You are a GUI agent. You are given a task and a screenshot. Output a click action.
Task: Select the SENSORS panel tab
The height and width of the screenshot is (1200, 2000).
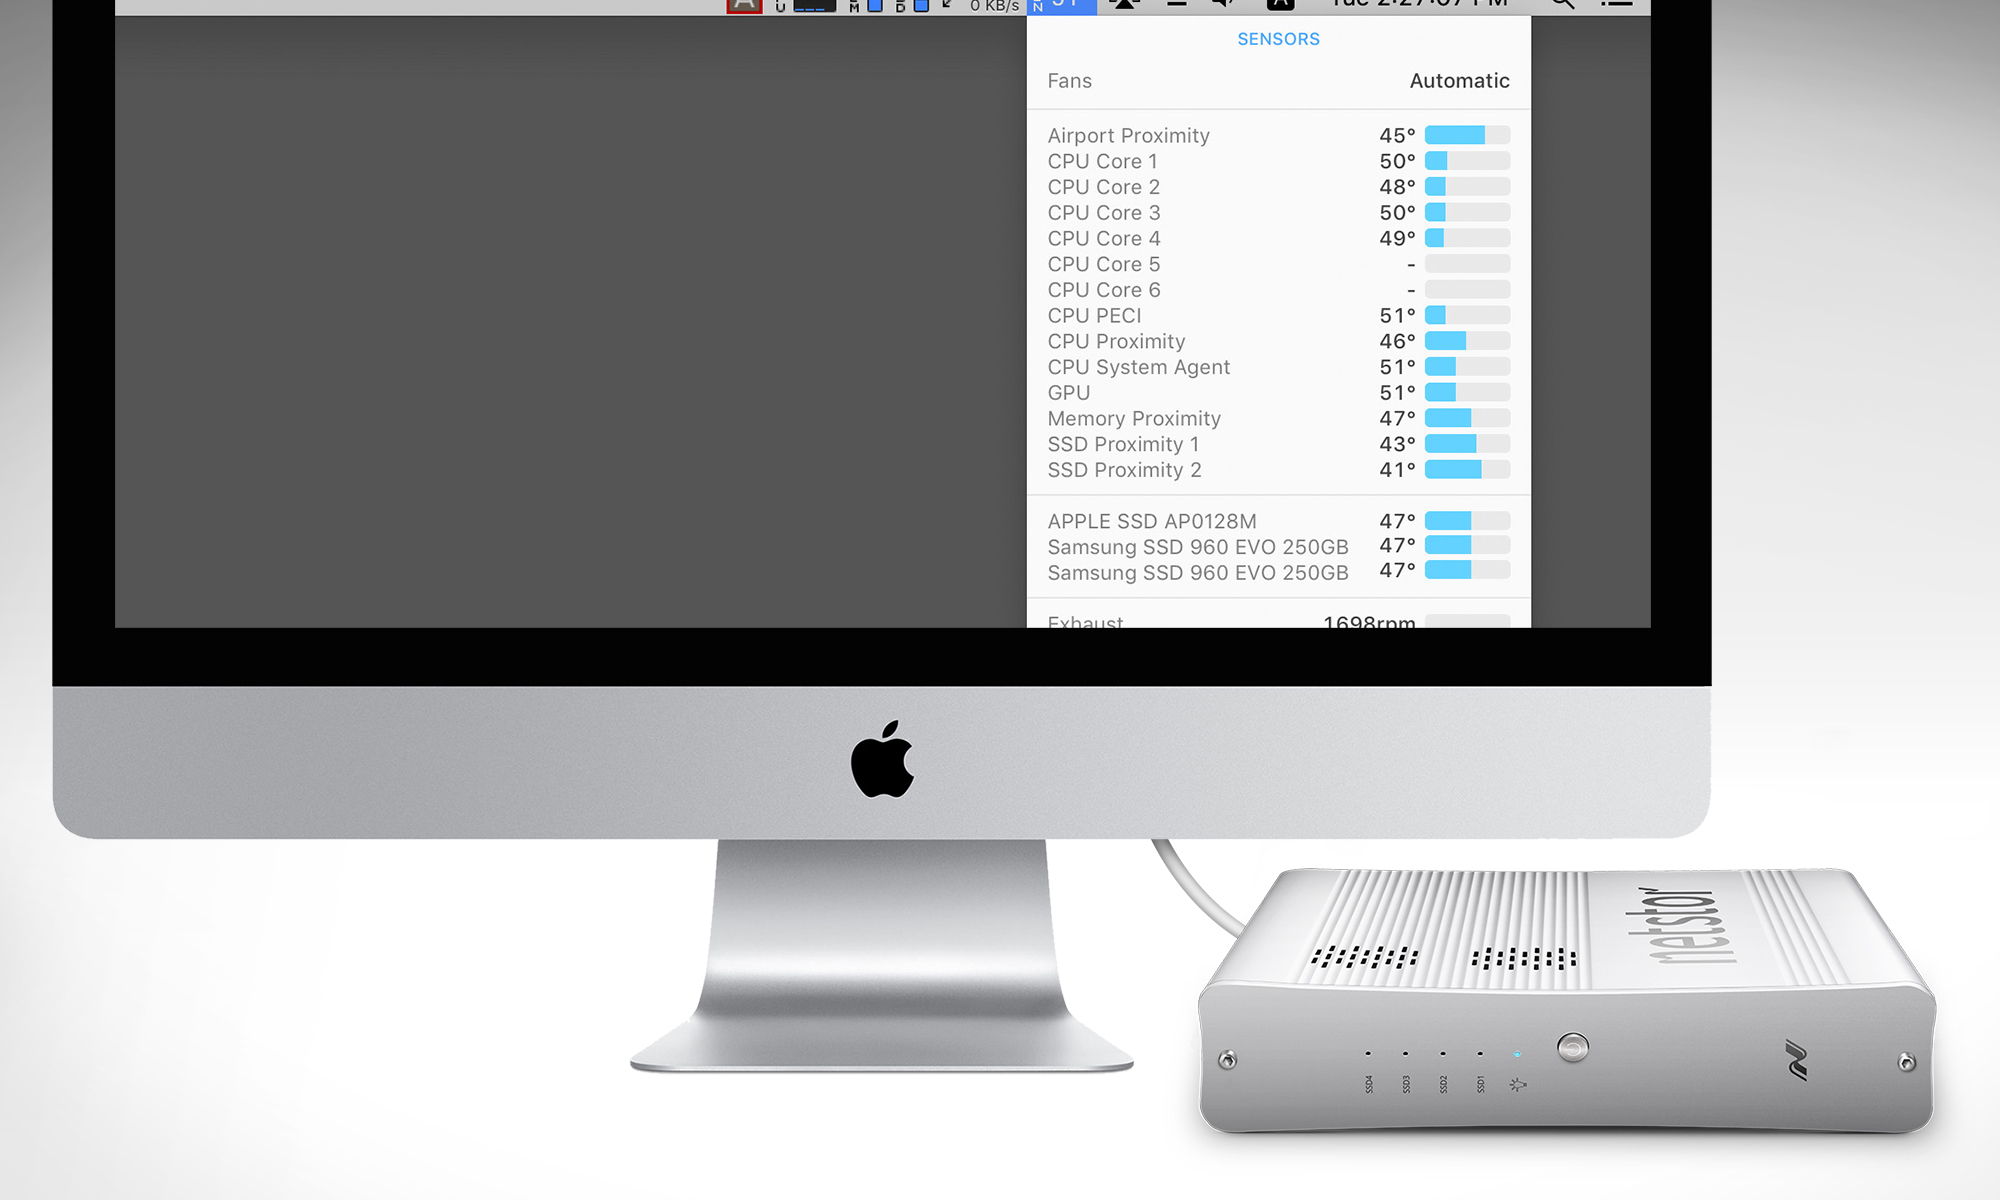pos(1277,39)
